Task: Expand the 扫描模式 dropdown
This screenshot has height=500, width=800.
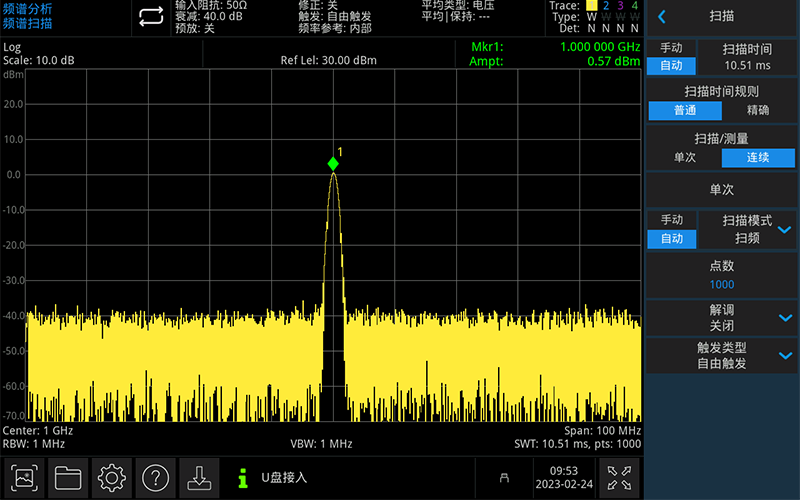Action: click(784, 229)
